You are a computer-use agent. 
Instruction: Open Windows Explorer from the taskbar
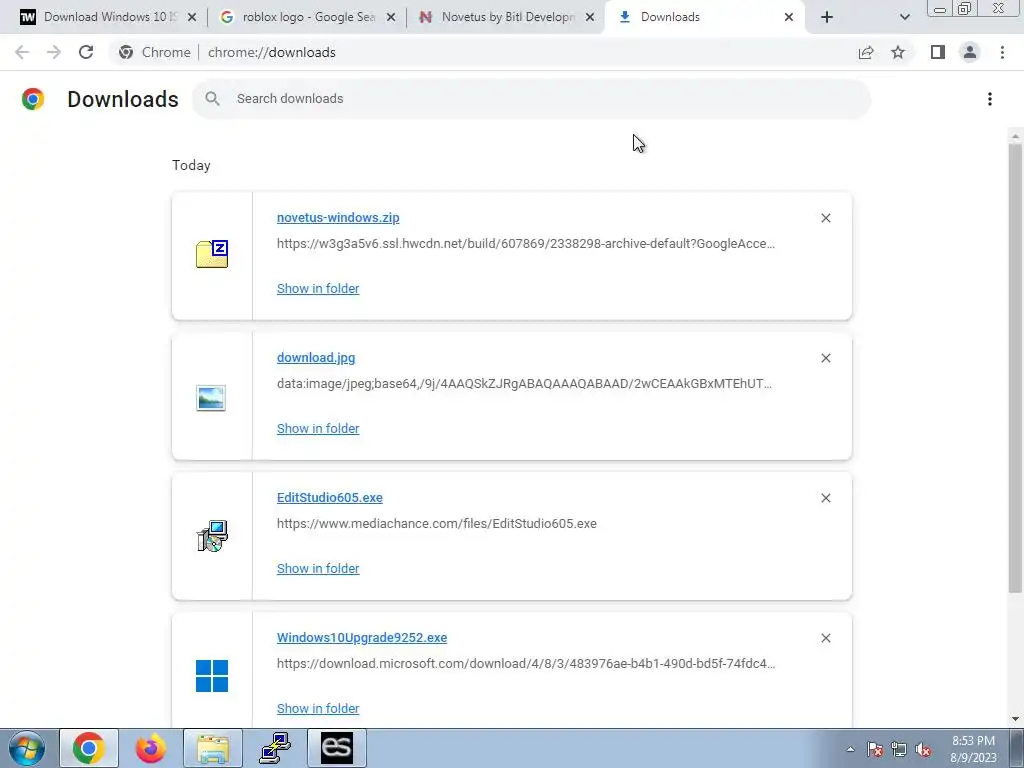[x=213, y=748]
